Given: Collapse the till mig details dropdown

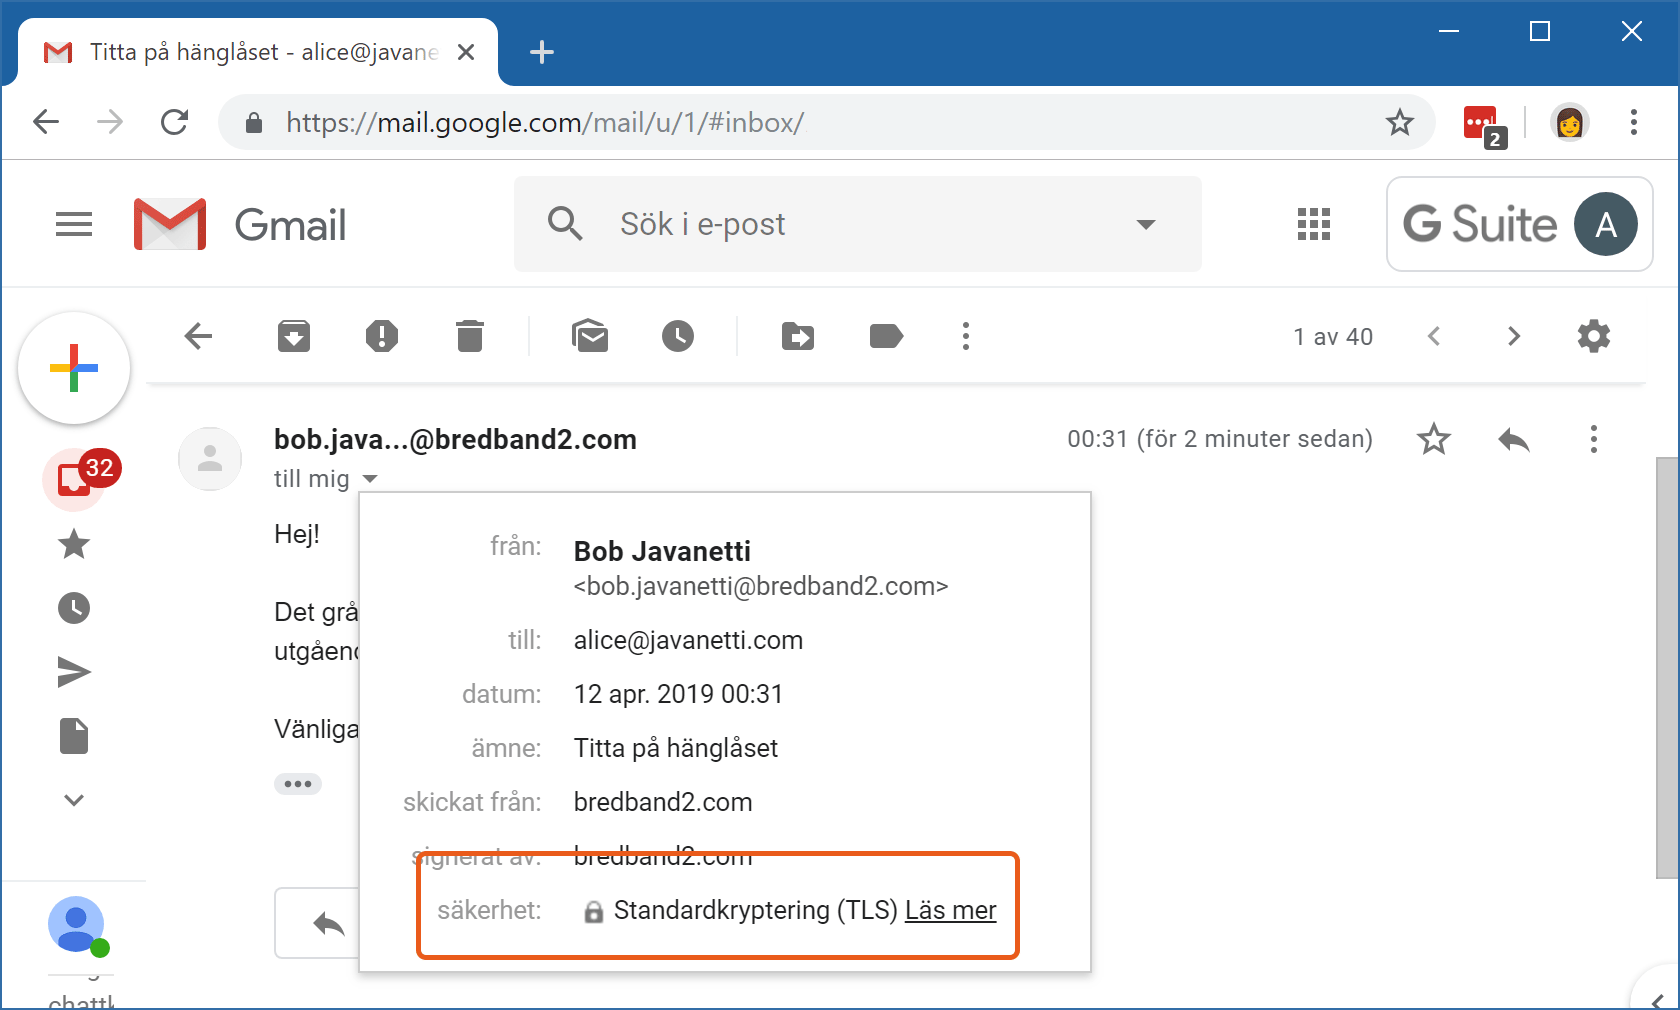Looking at the screenshot, I should 370,479.
